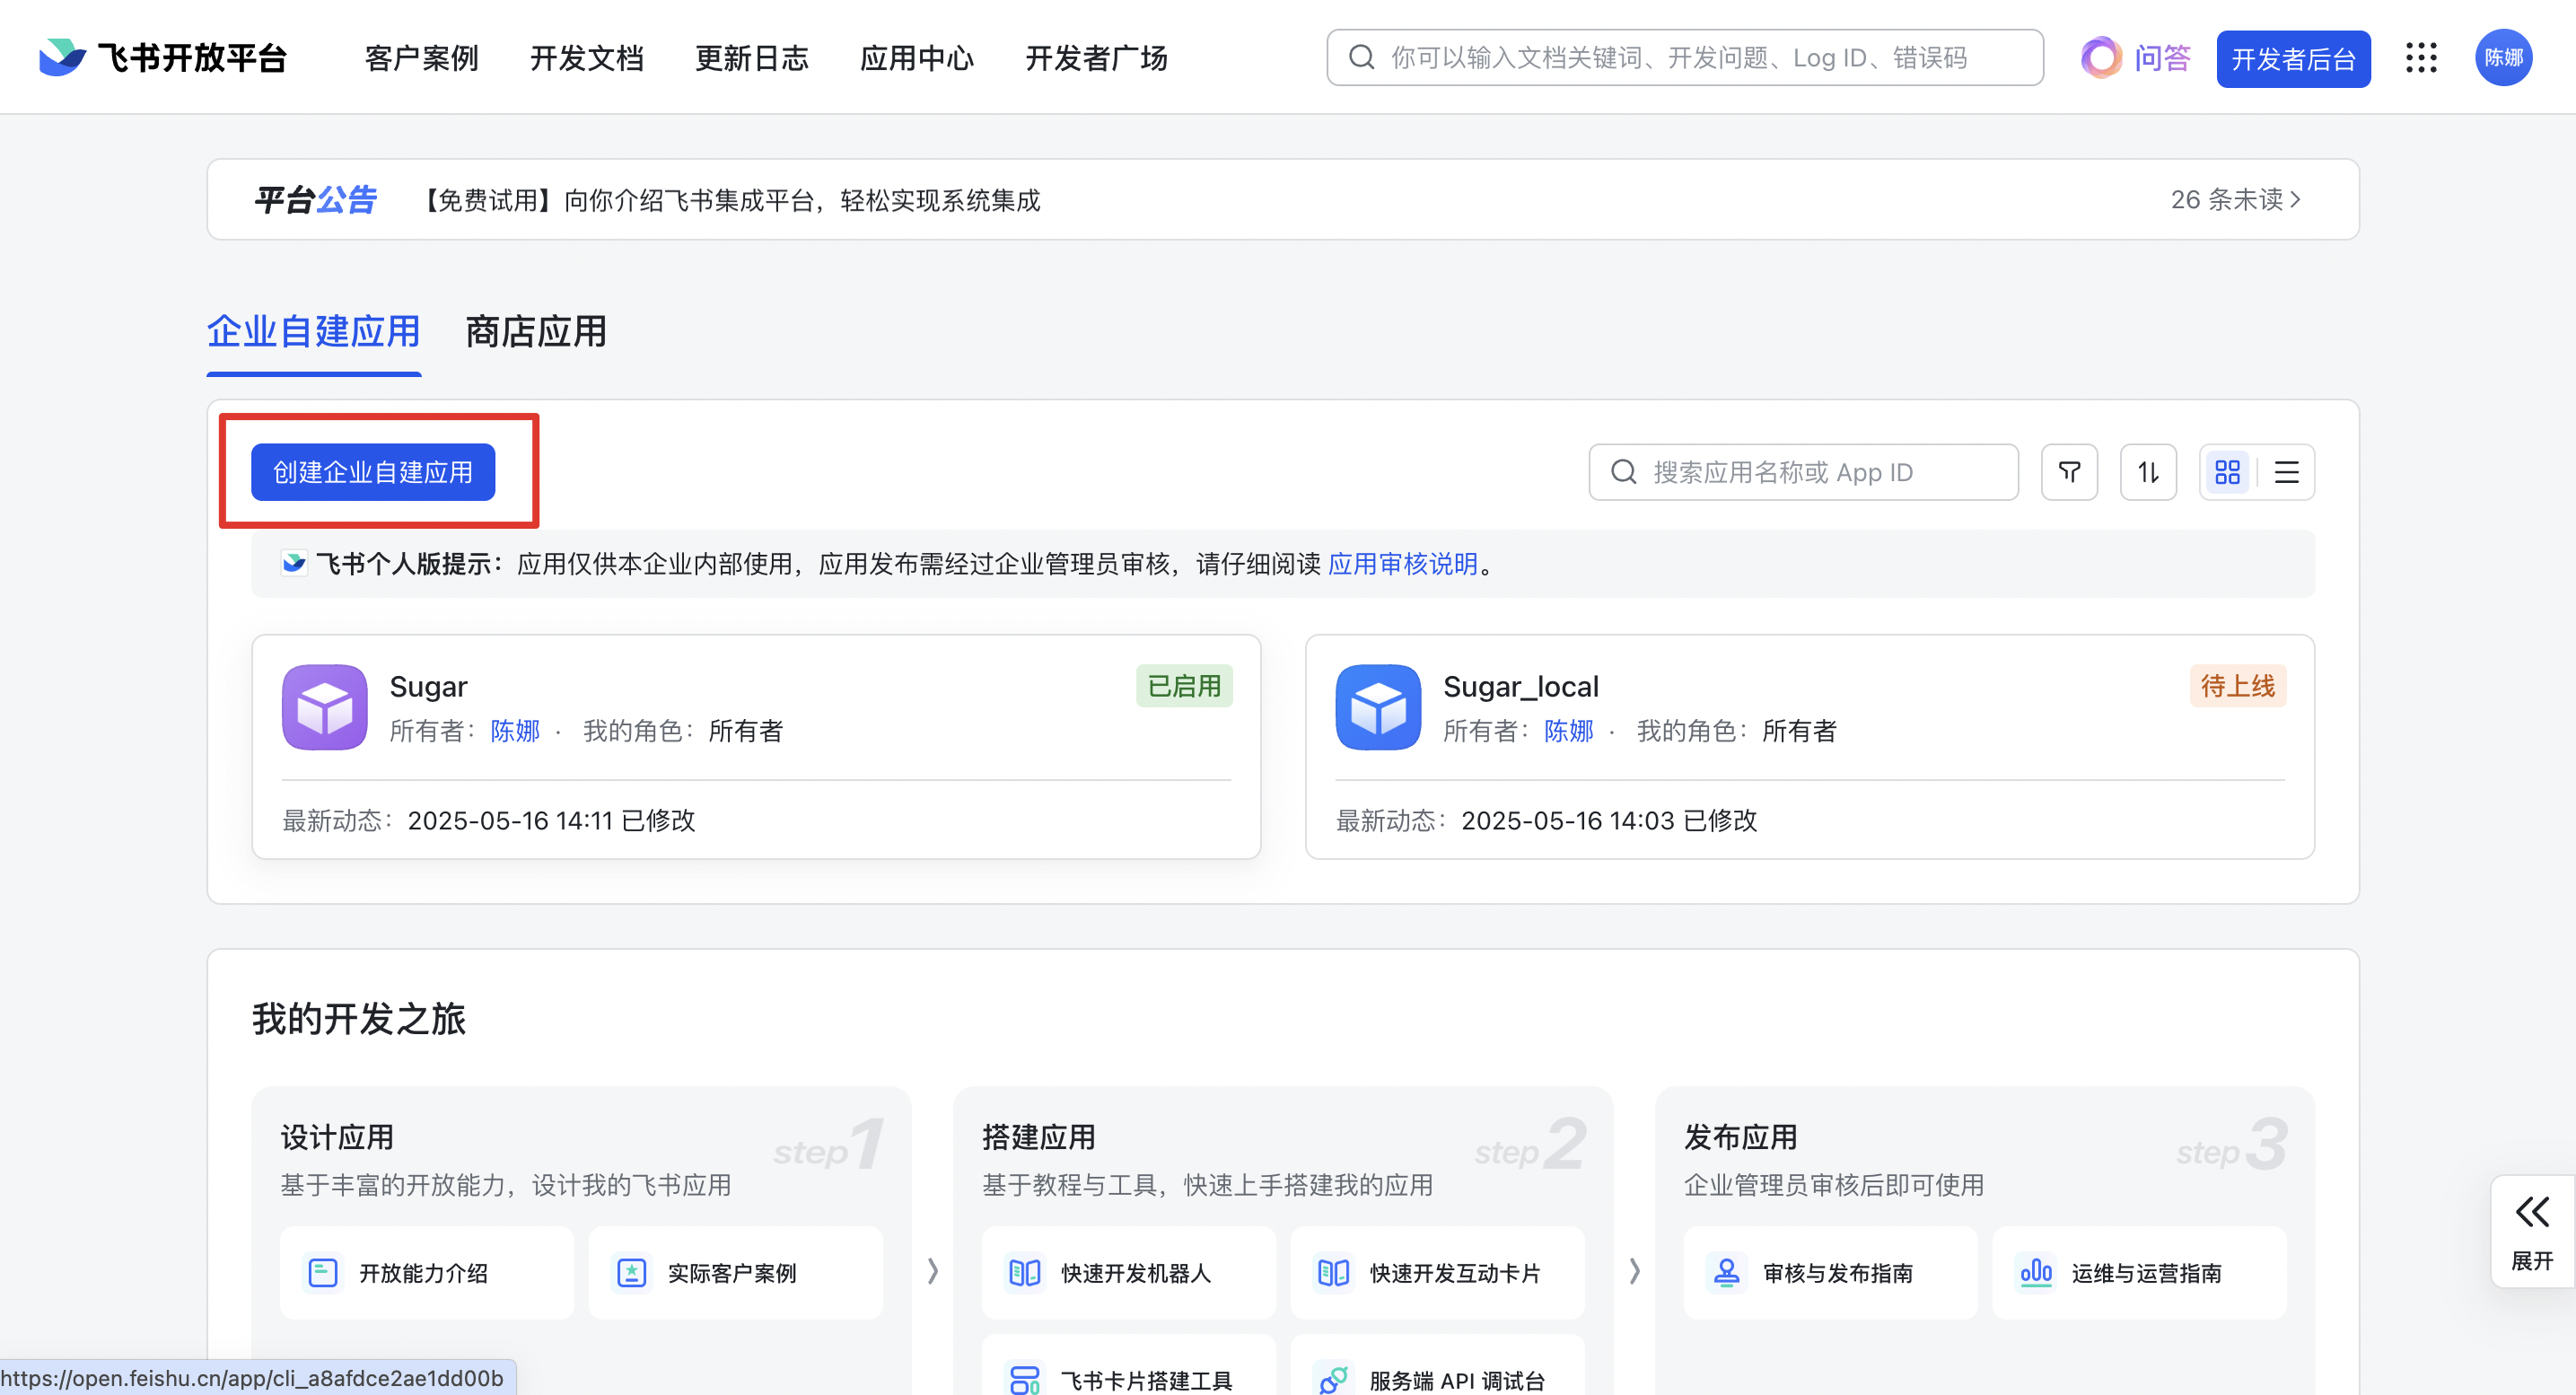Click the 开放能力介绍 document icon

pos(323,1272)
